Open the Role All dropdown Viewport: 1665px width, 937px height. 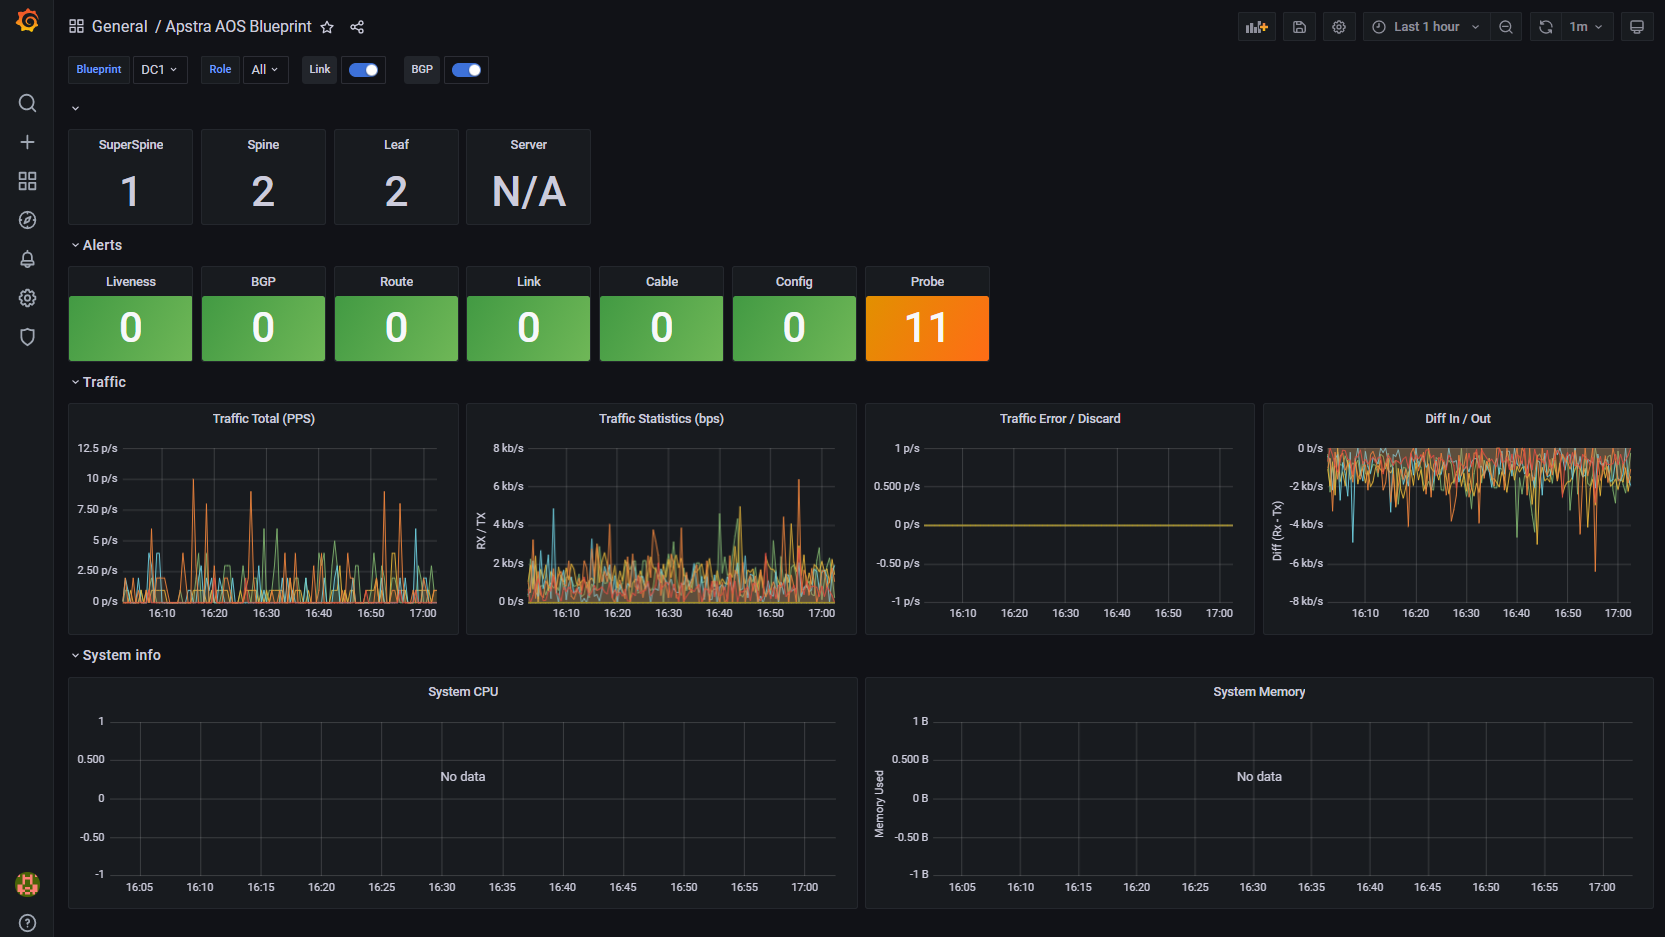click(x=266, y=70)
